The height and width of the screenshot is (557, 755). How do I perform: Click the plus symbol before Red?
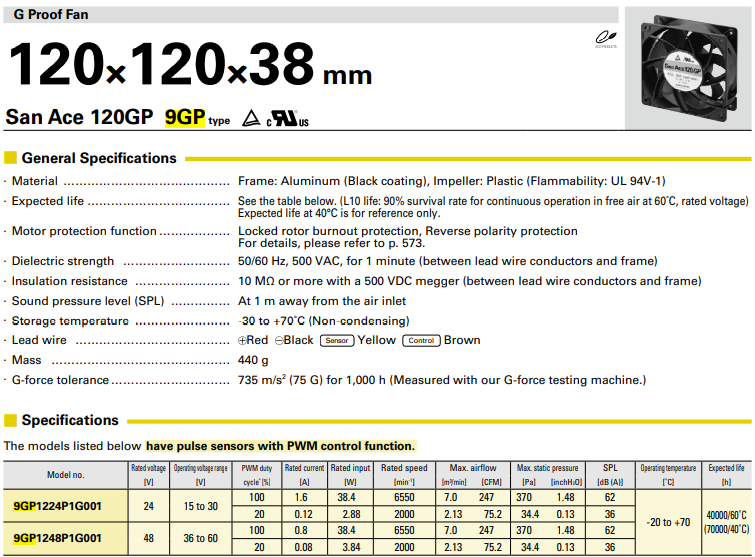pos(242,341)
